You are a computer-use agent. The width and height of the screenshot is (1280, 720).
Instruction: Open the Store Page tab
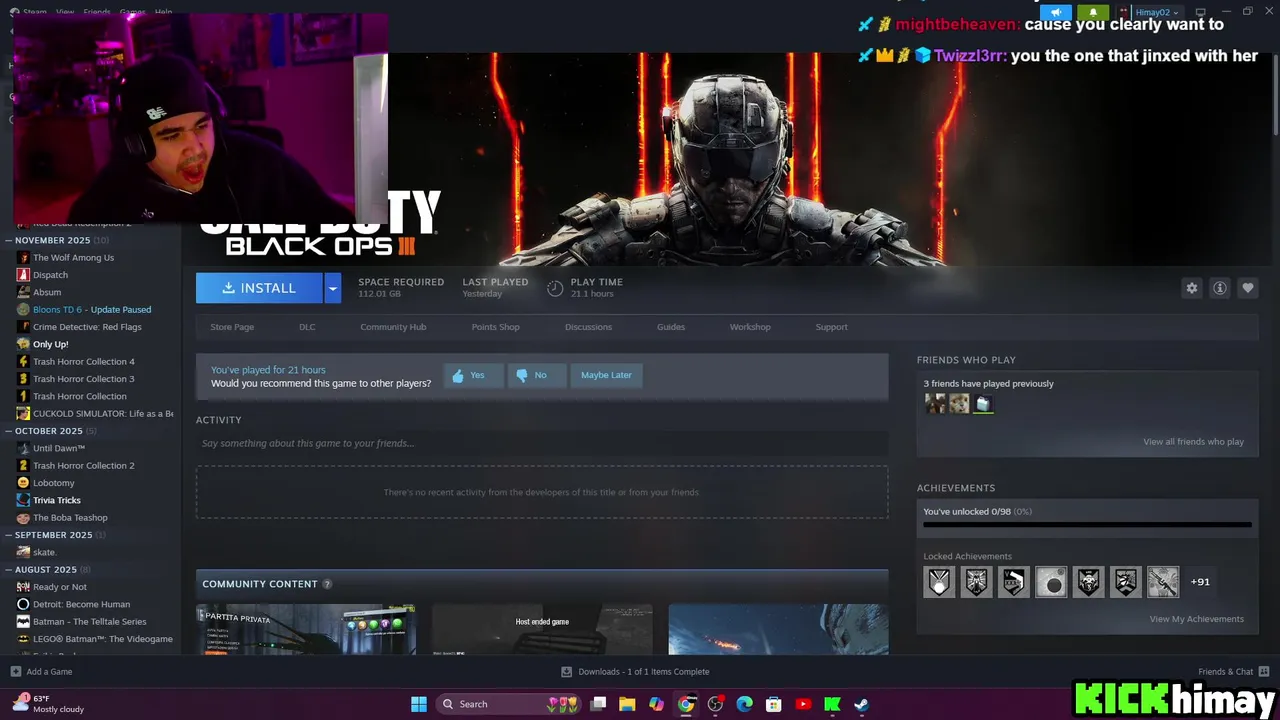[232, 327]
